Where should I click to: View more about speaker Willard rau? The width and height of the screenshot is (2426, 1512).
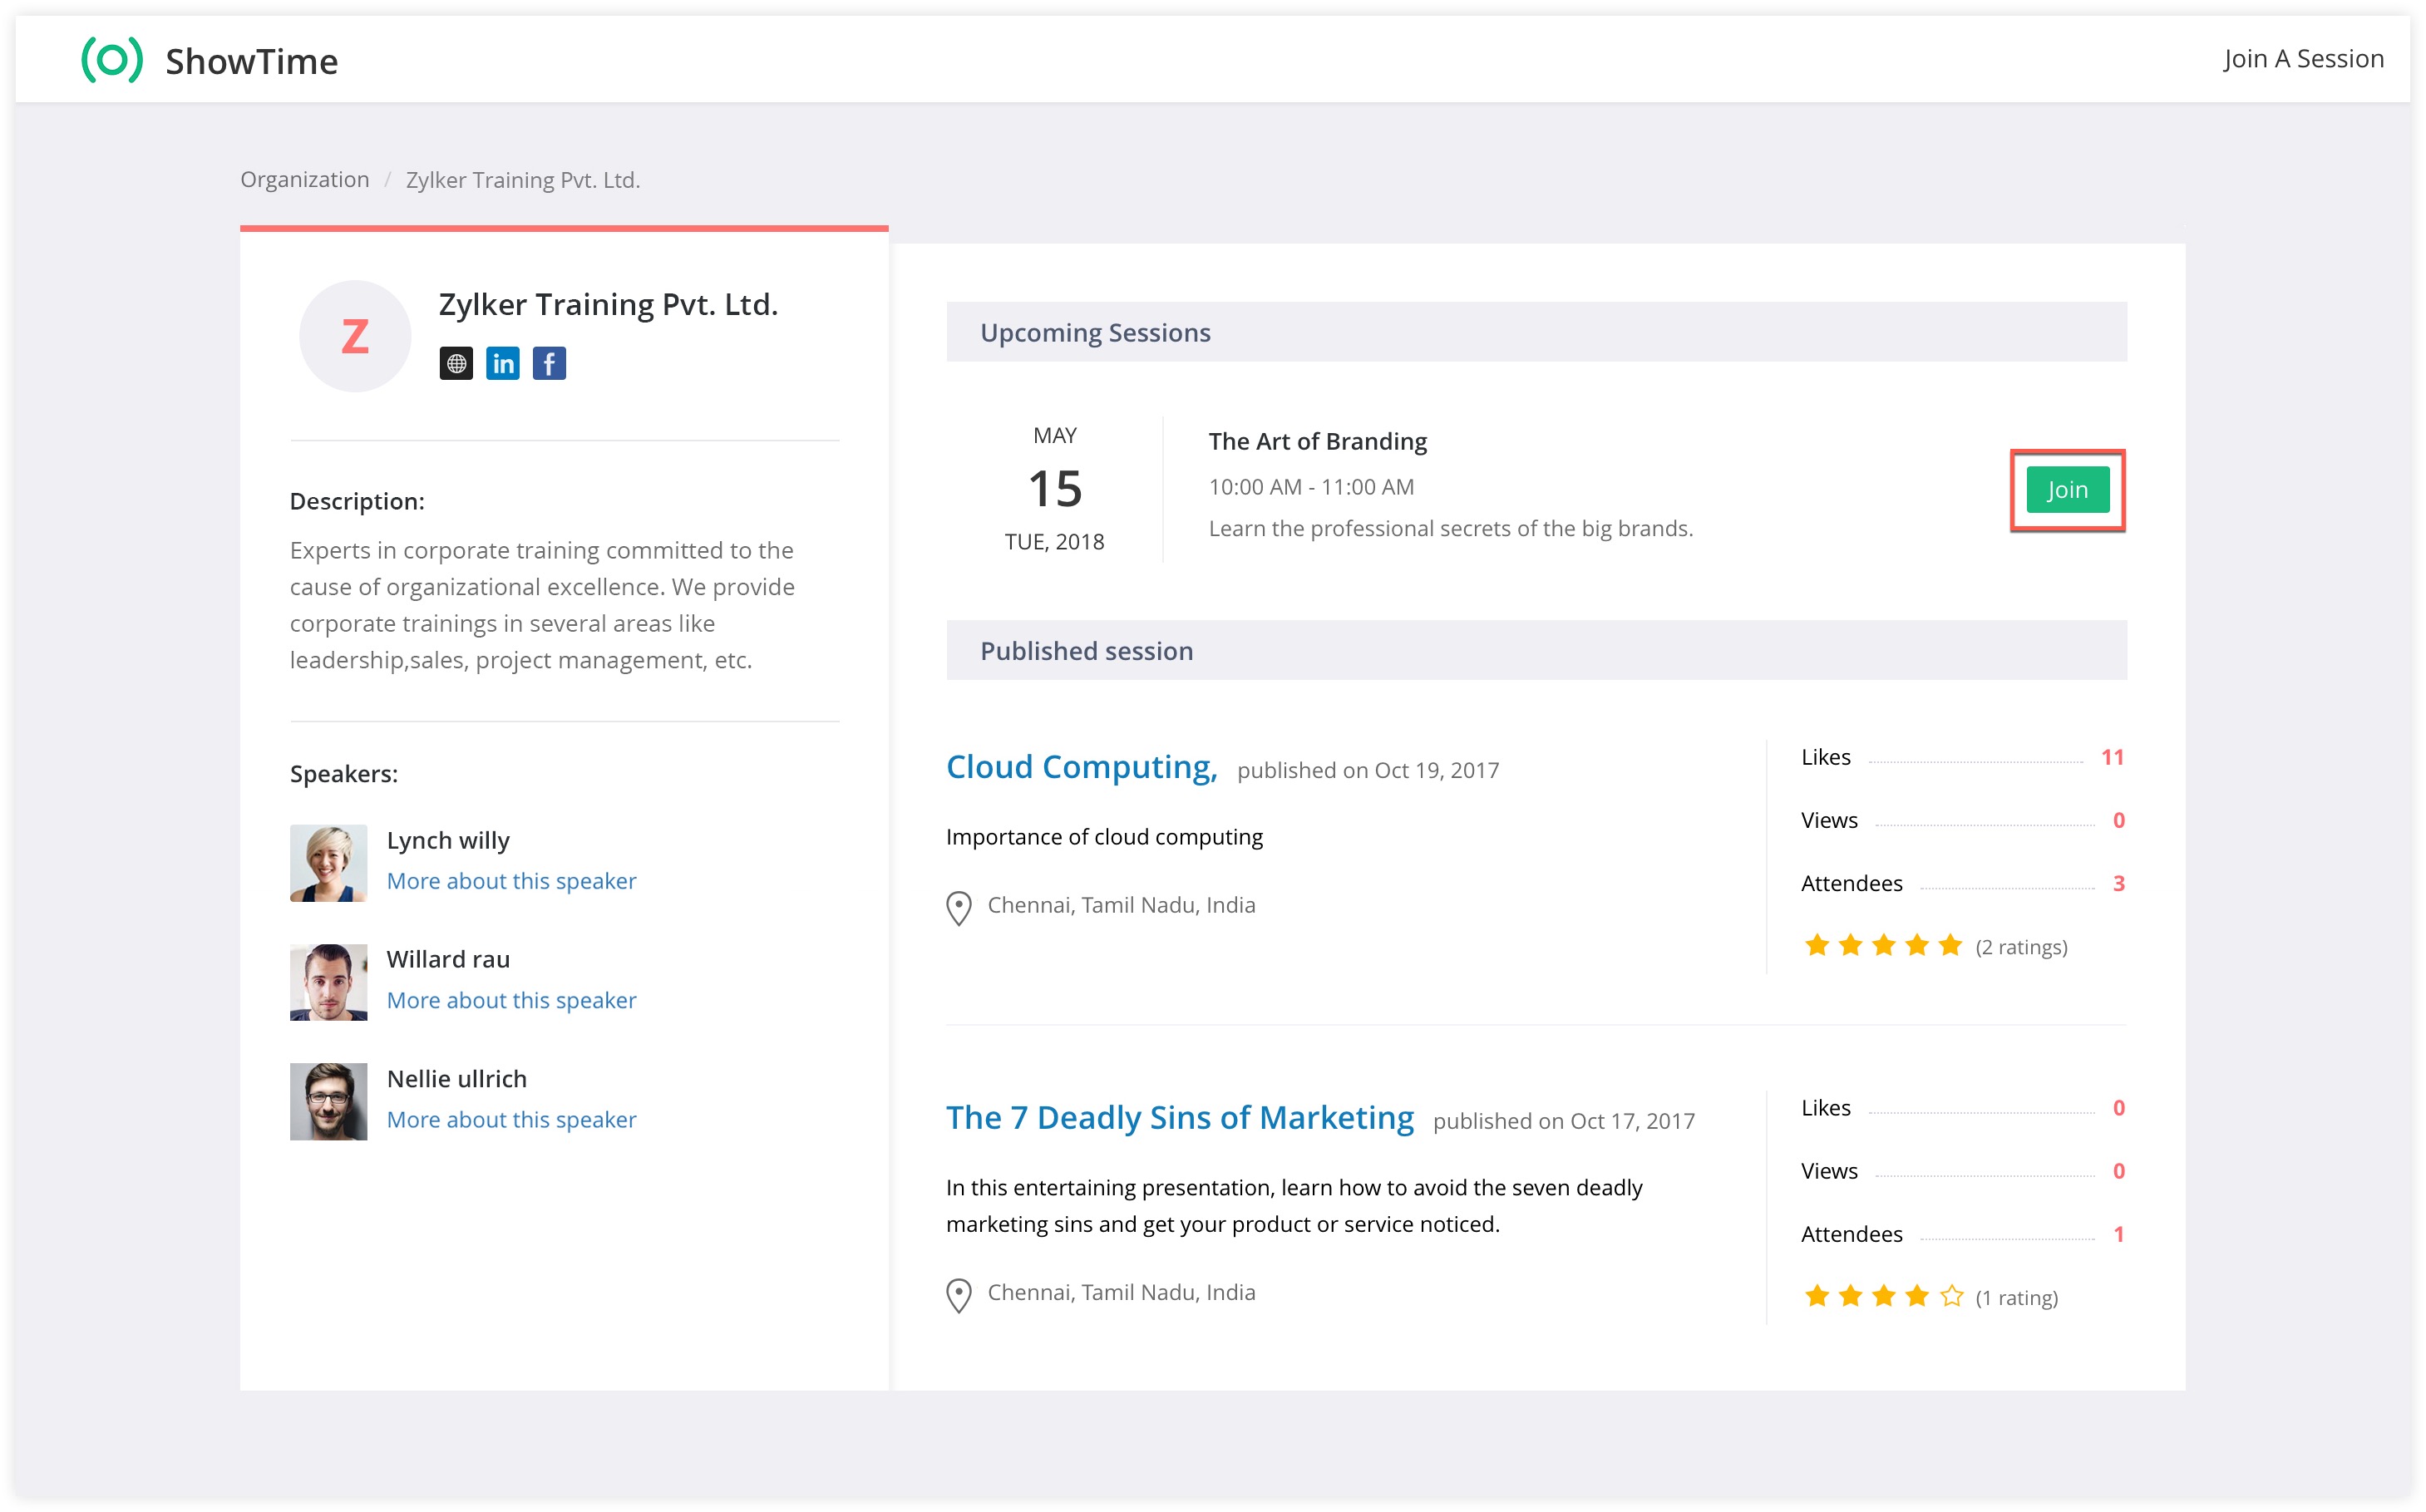click(511, 1001)
